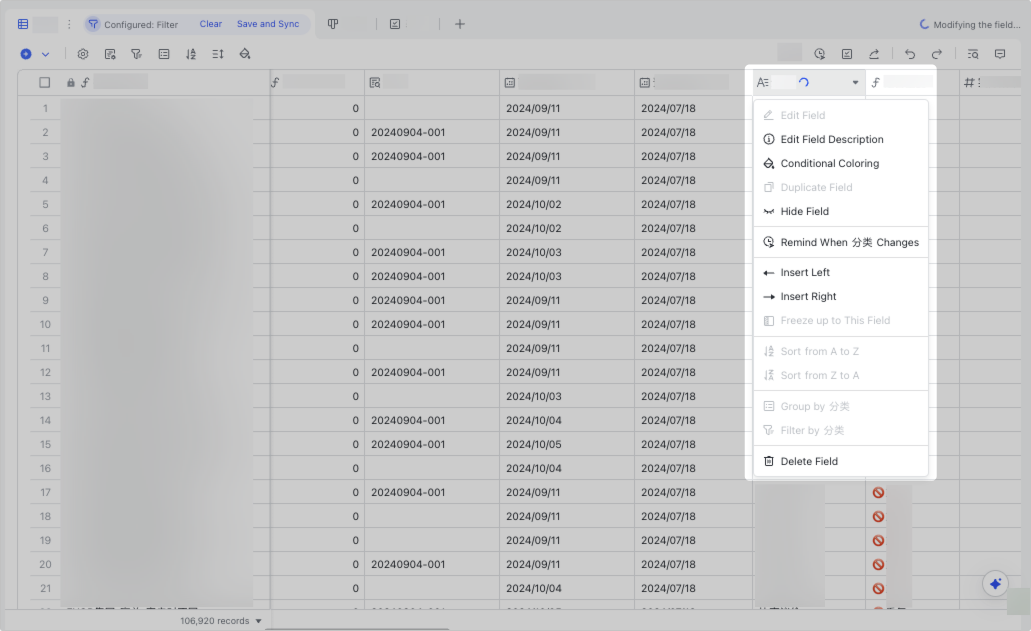Screen dimensions: 1031x631
Task: Open the paint bucket coloring tool in toolbar
Action: tap(245, 54)
